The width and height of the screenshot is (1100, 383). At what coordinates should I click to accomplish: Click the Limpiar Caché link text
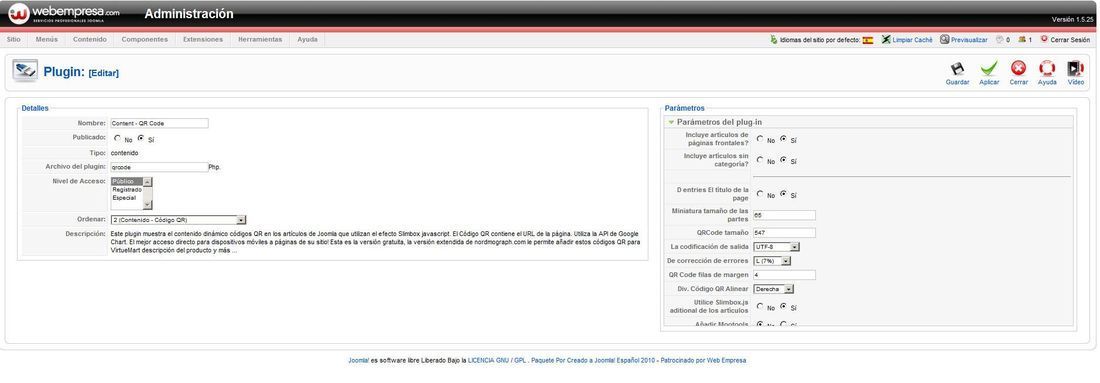point(913,40)
